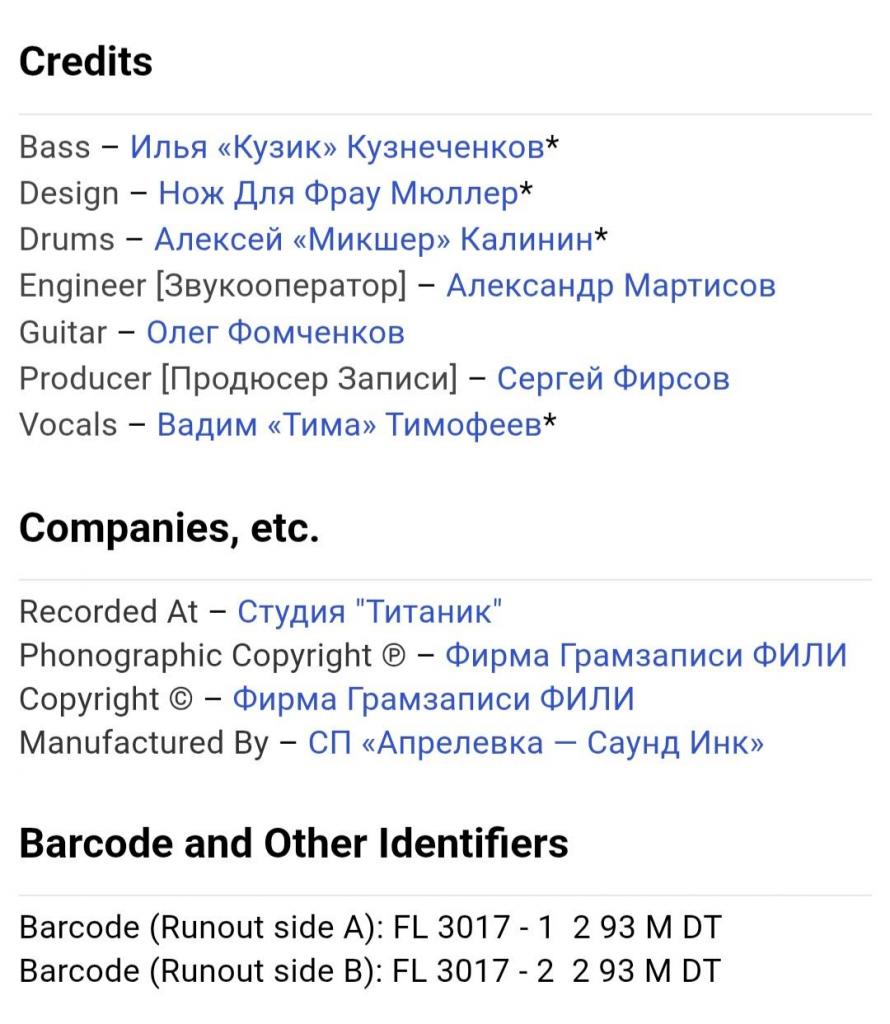Image resolution: width=890 pixels, height=1024 pixels.
Task: Open engineer Александр Мартисов's page
Action: pos(610,286)
